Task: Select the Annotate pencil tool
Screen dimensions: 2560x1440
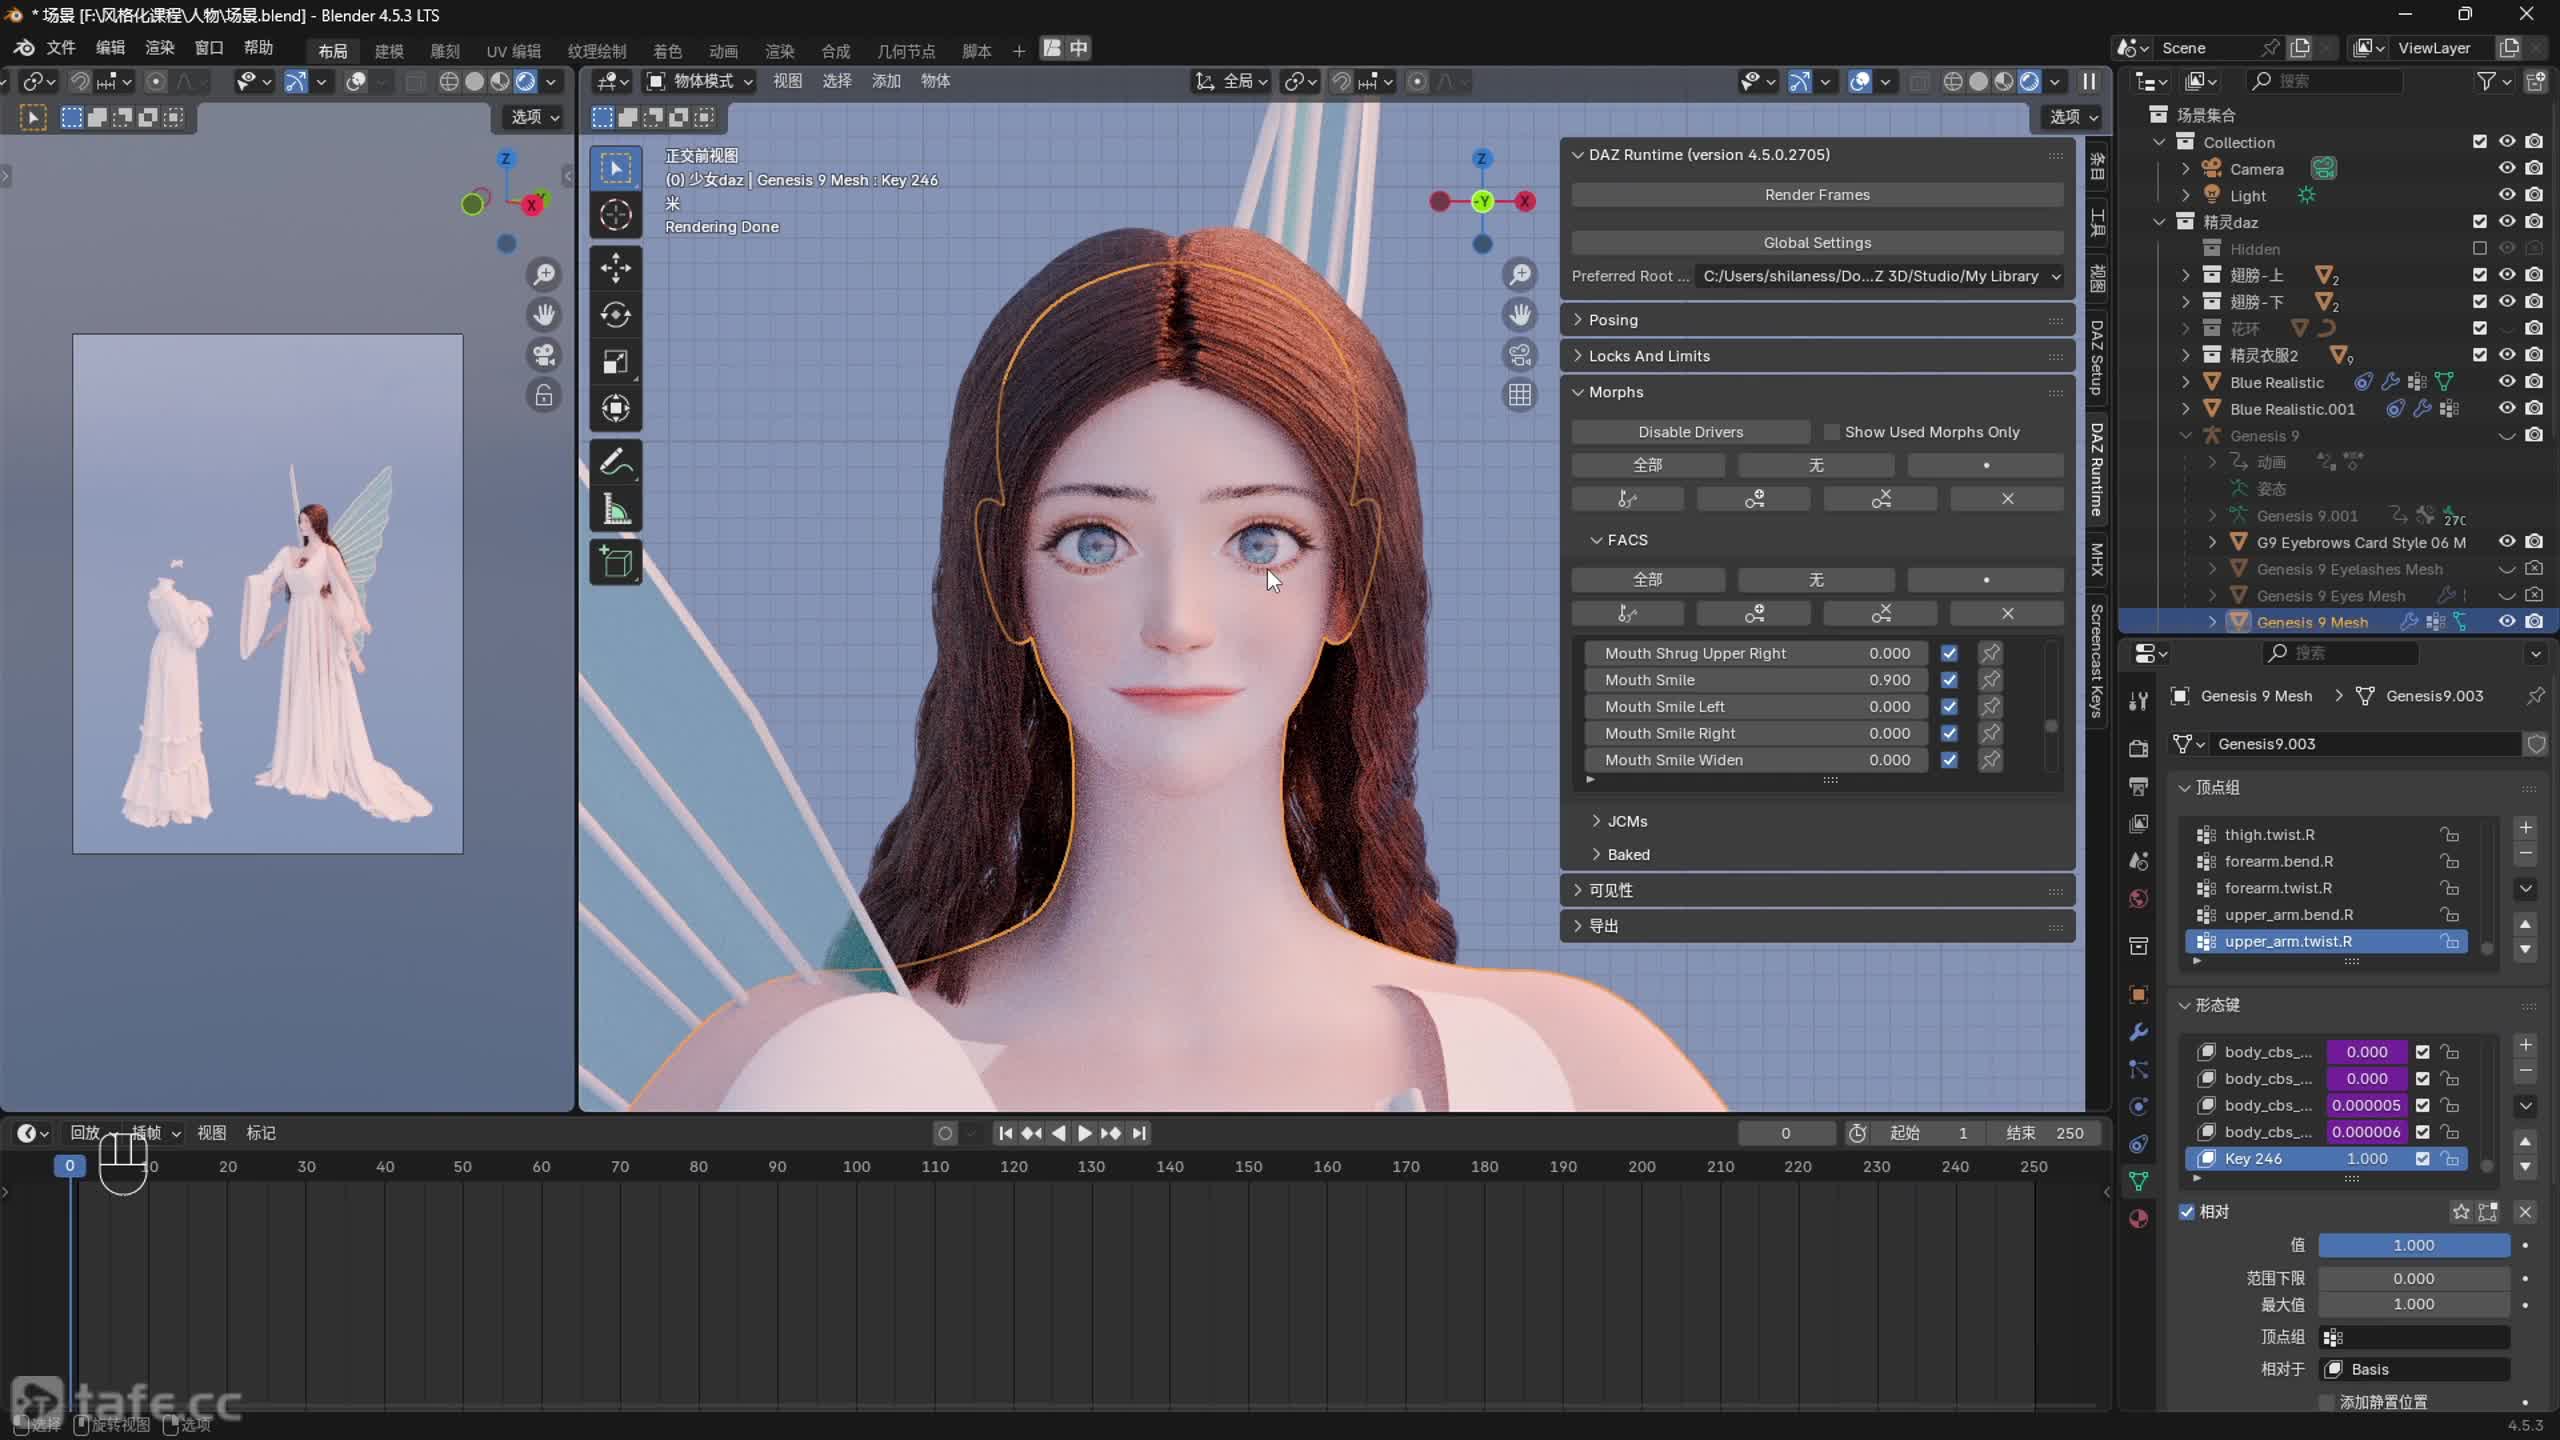Action: [615, 462]
